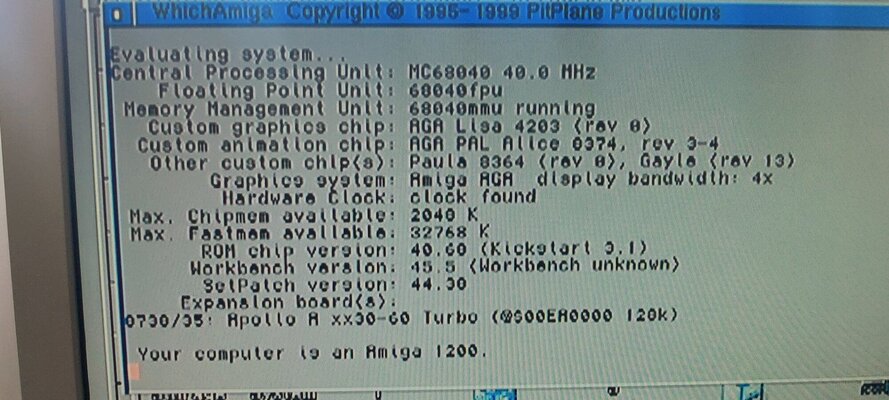Click the WhichAmiga window title bar
This screenshot has height=400, width=889.
pyautogui.click(x=510, y=13)
